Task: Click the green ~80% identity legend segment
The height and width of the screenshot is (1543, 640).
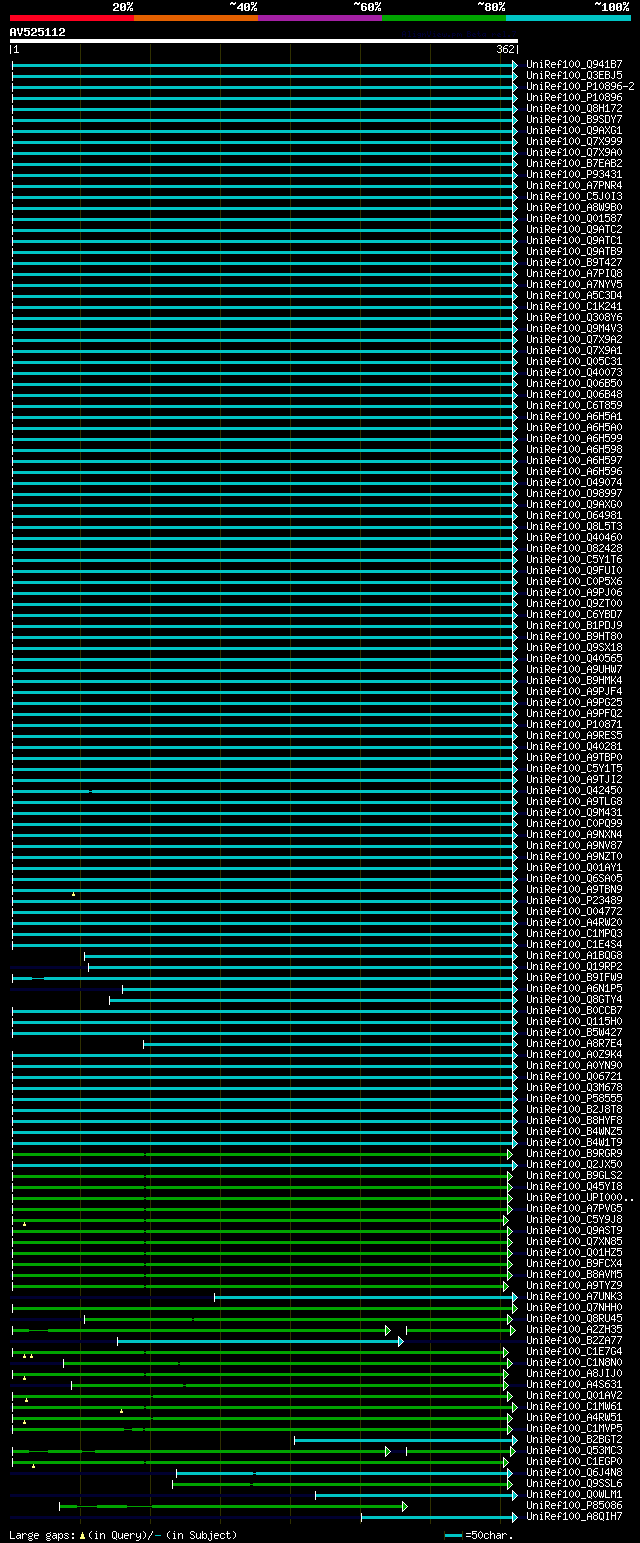Action: click(x=444, y=18)
